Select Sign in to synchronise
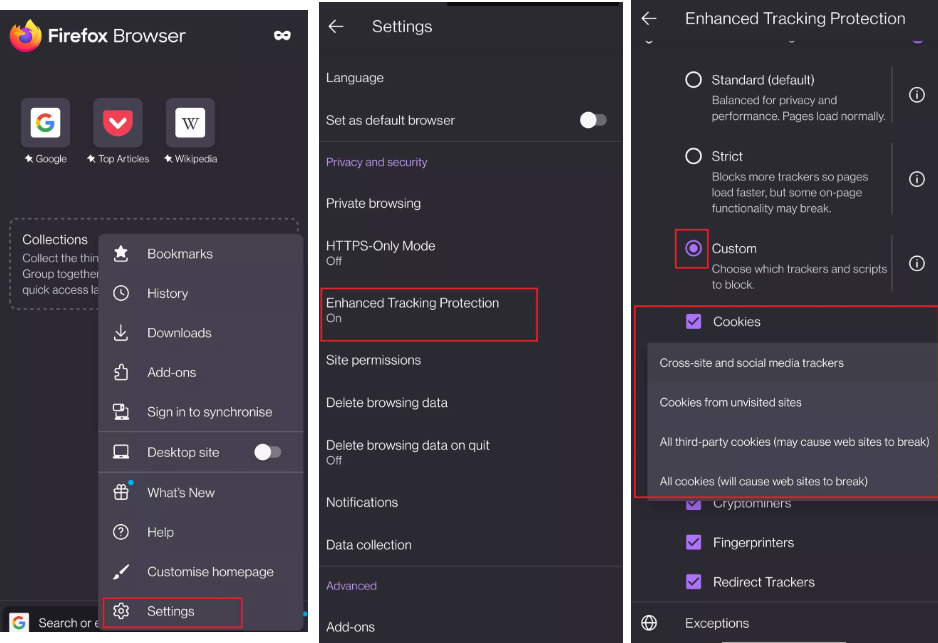 [x=201, y=412]
